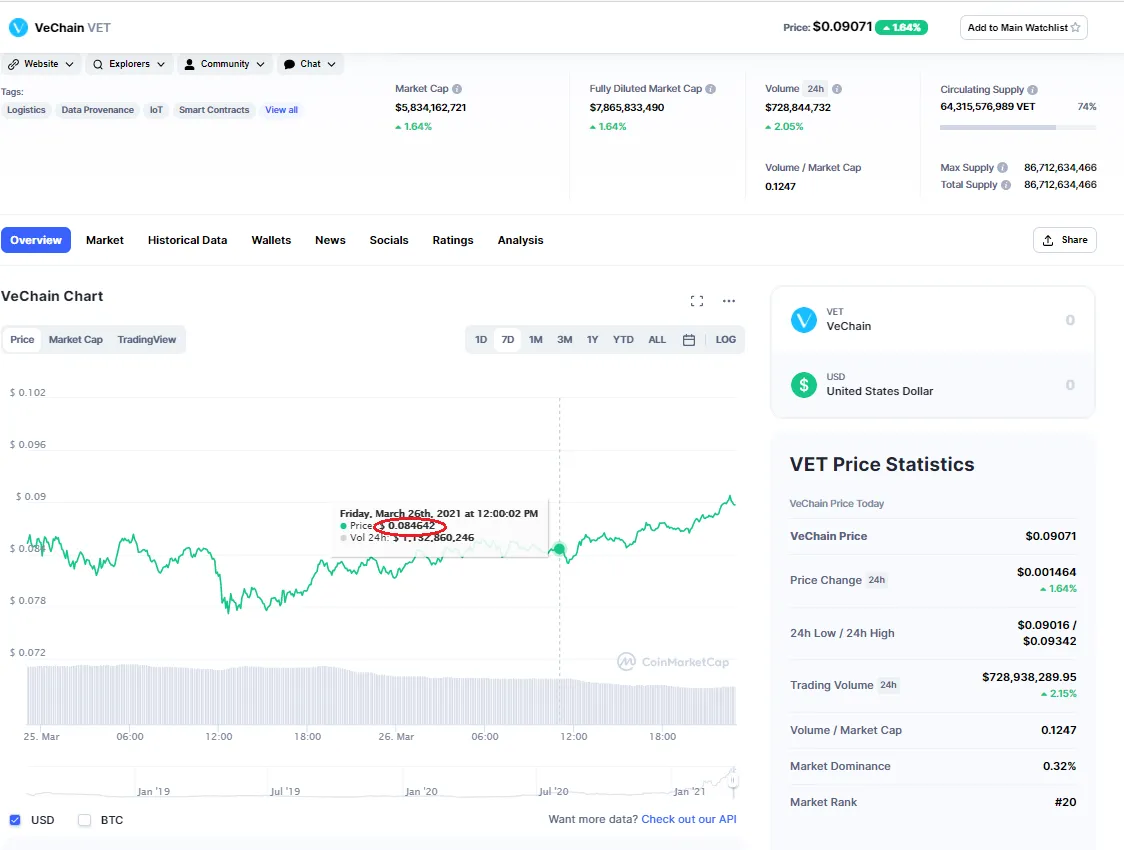Open the Historical Data tab
This screenshot has width=1124, height=850.
pyautogui.click(x=187, y=240)
